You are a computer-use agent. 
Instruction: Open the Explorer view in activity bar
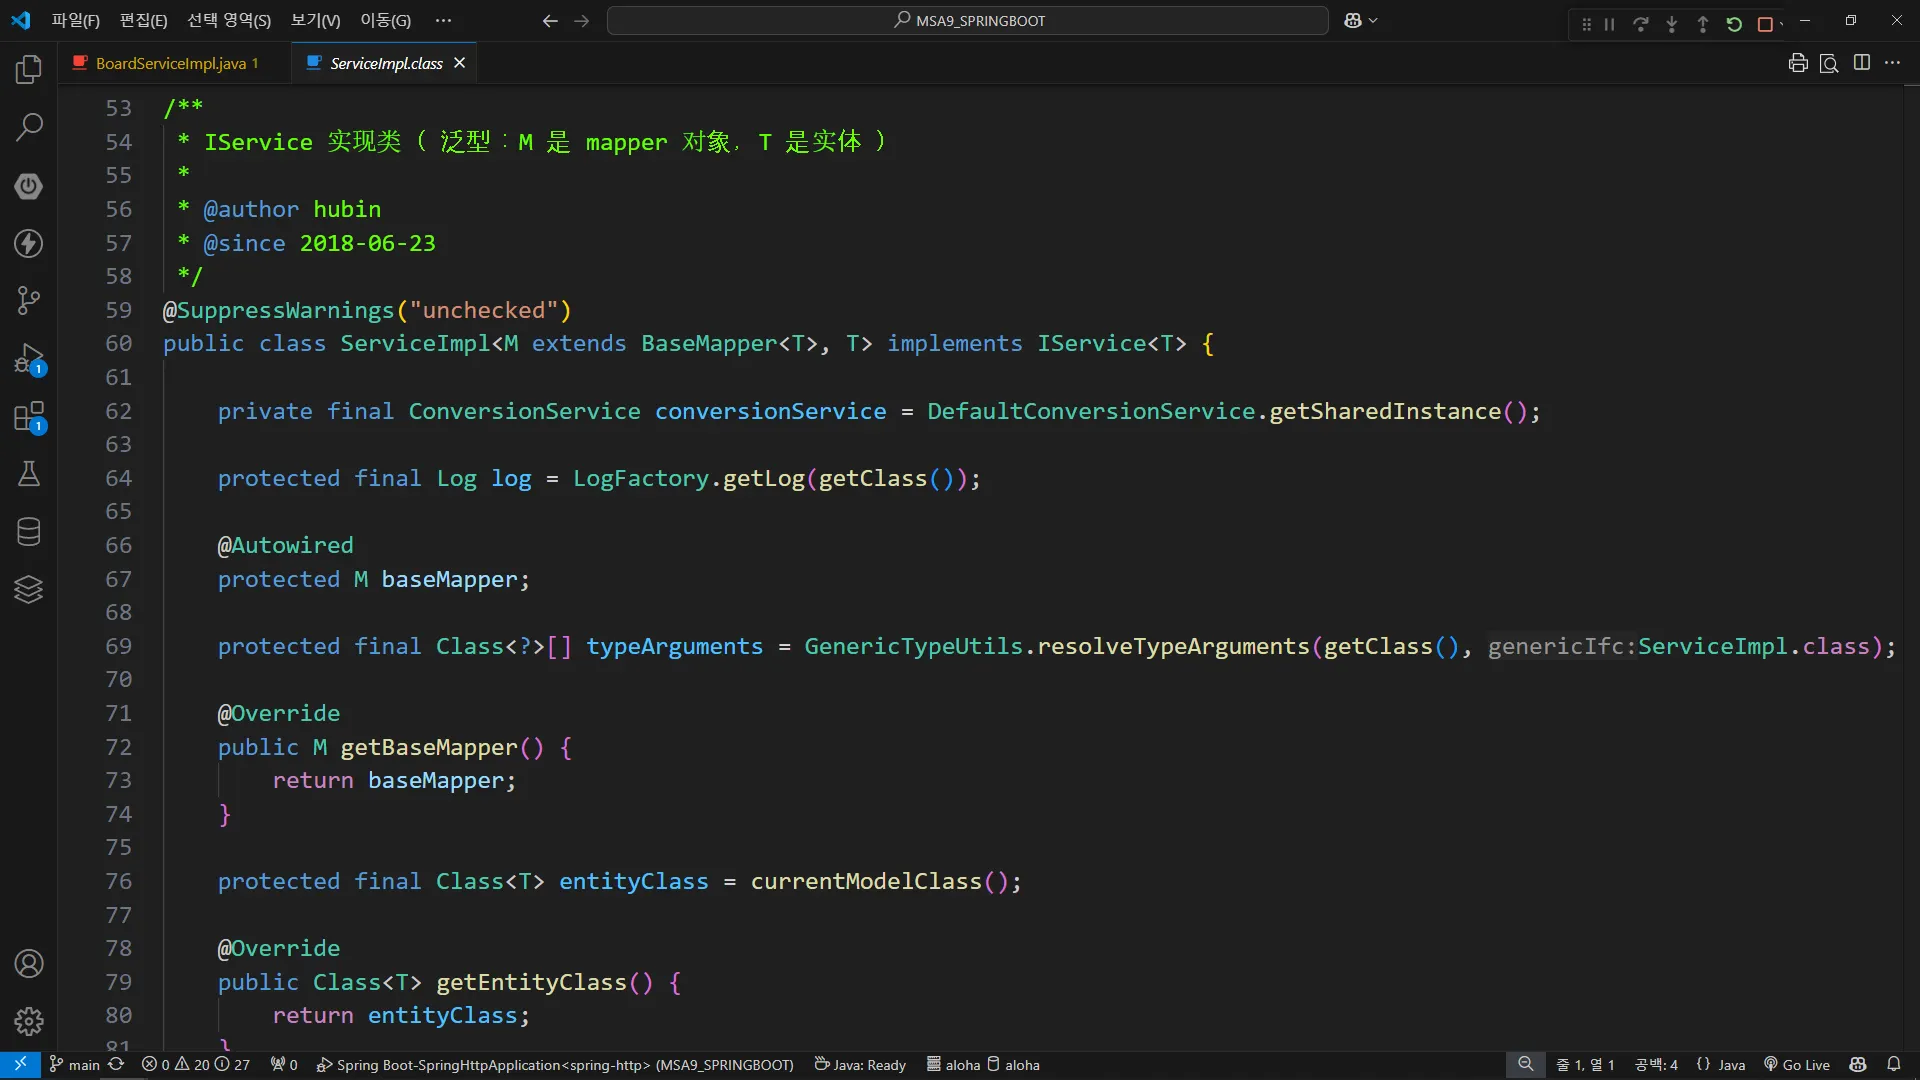click(29, 69)
